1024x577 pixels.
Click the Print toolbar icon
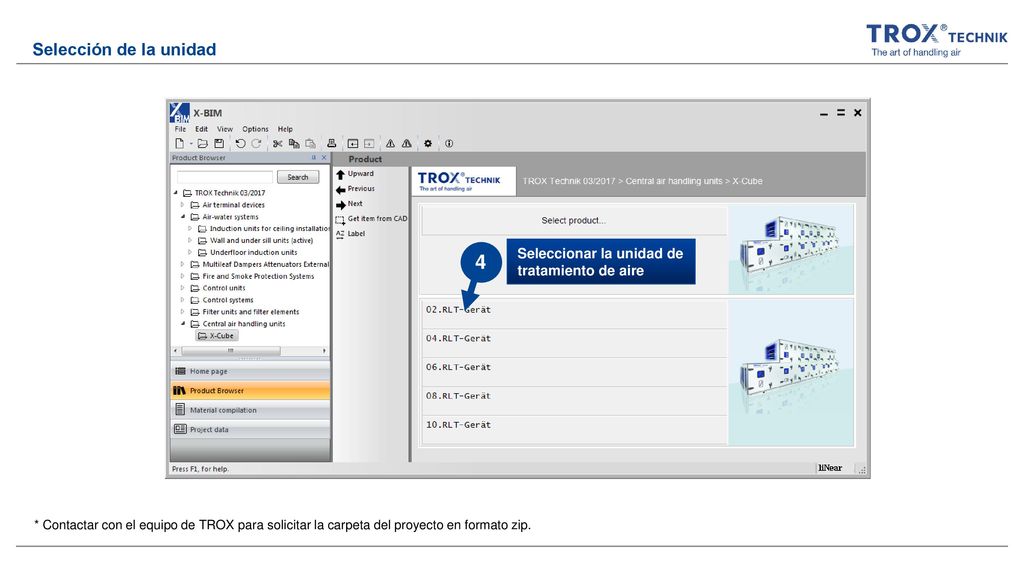click(x=332, y=144)
